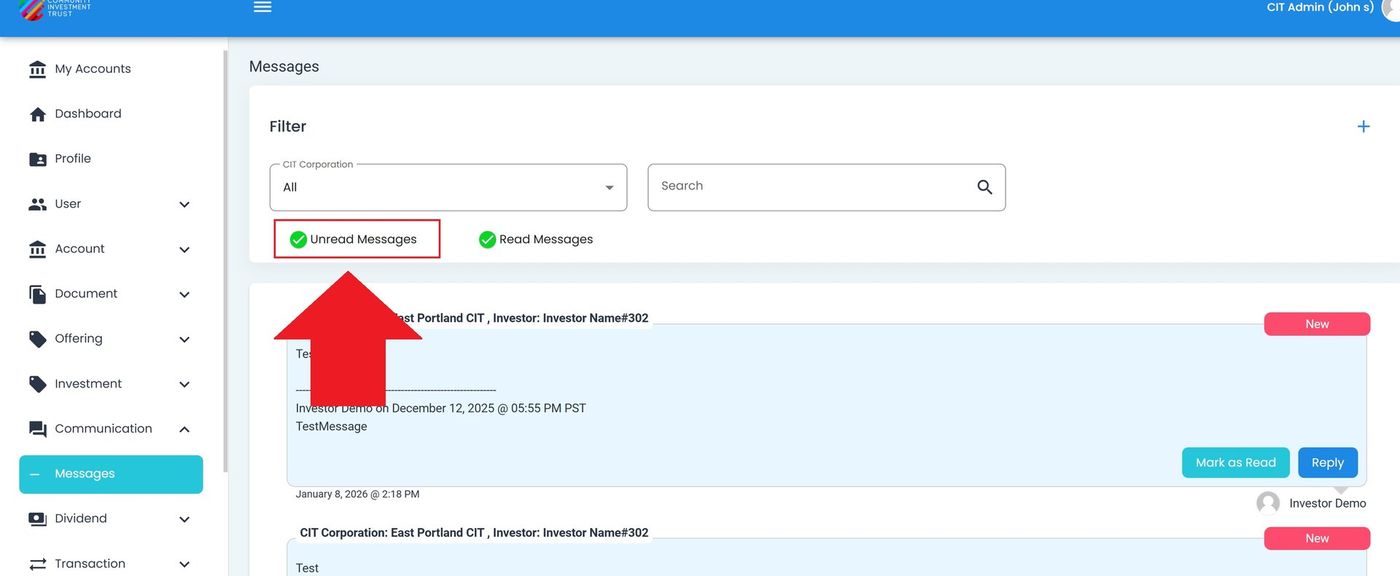
Task: Click the Mark as Read button
Action: (x=1235, y=463)
